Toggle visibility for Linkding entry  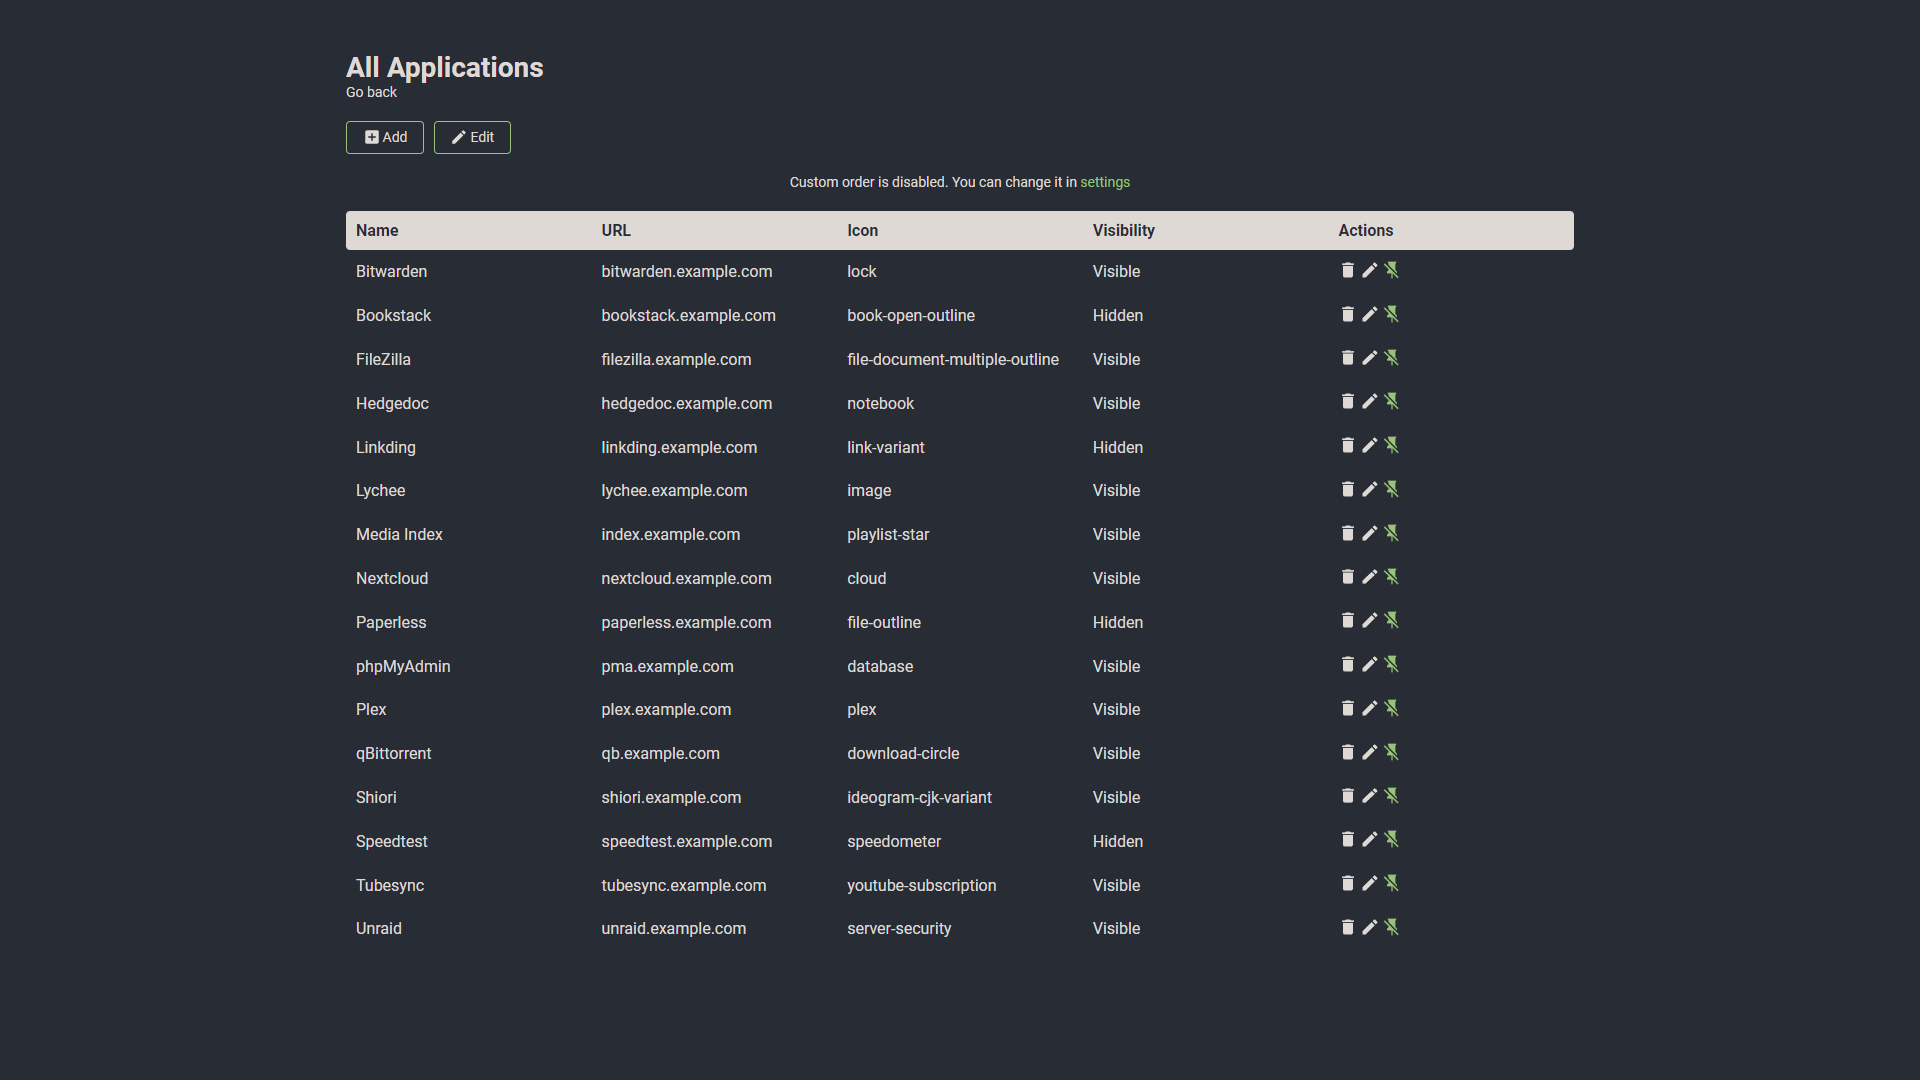[x=1393, y=444]
